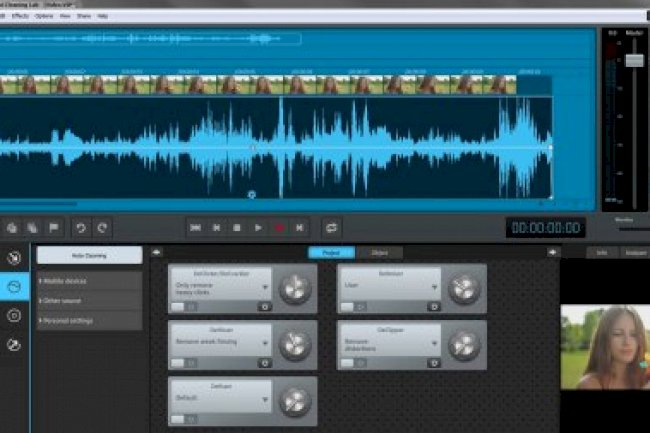Toggle the DeClicker/DeCrackler on/off switch
Screen dimensions: 650x433
(184, 306)
